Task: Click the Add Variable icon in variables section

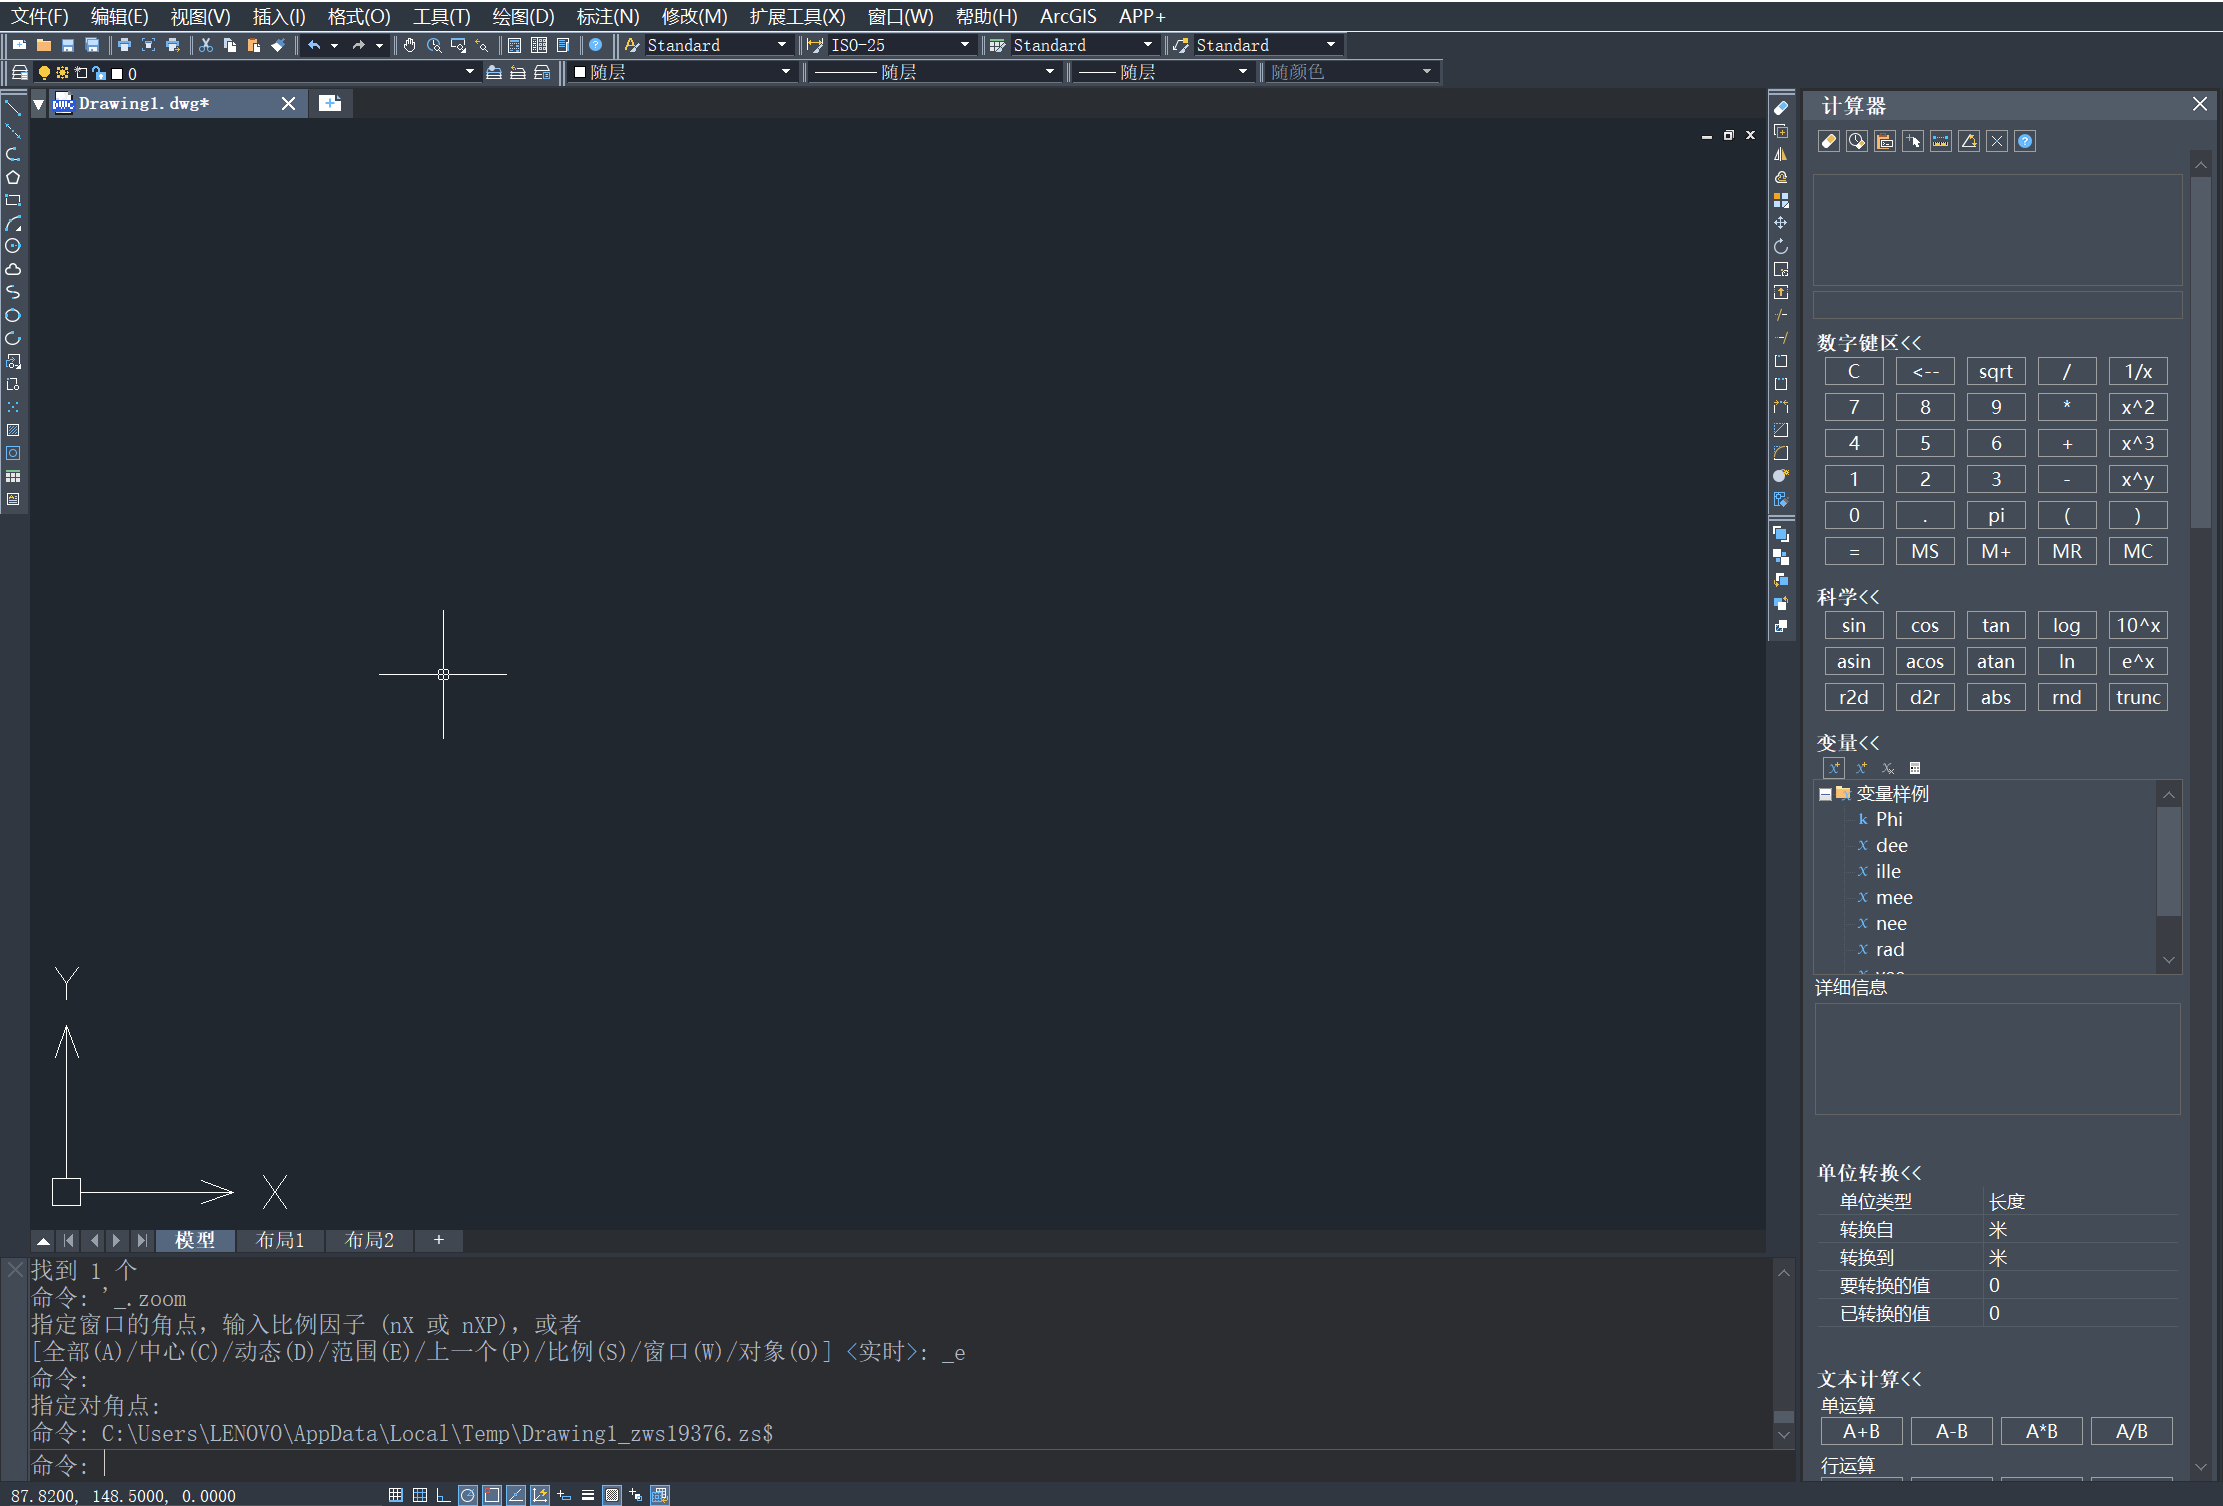Action: tap(1834, 768)
